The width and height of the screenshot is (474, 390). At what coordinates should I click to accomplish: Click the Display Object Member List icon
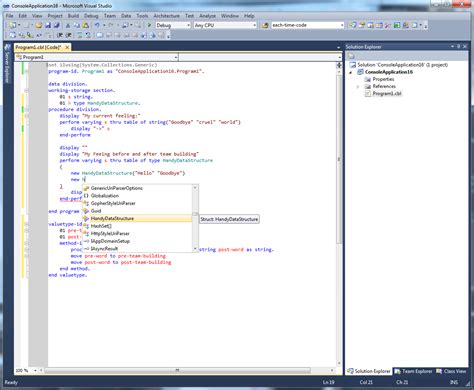click(x=13, y=35)
